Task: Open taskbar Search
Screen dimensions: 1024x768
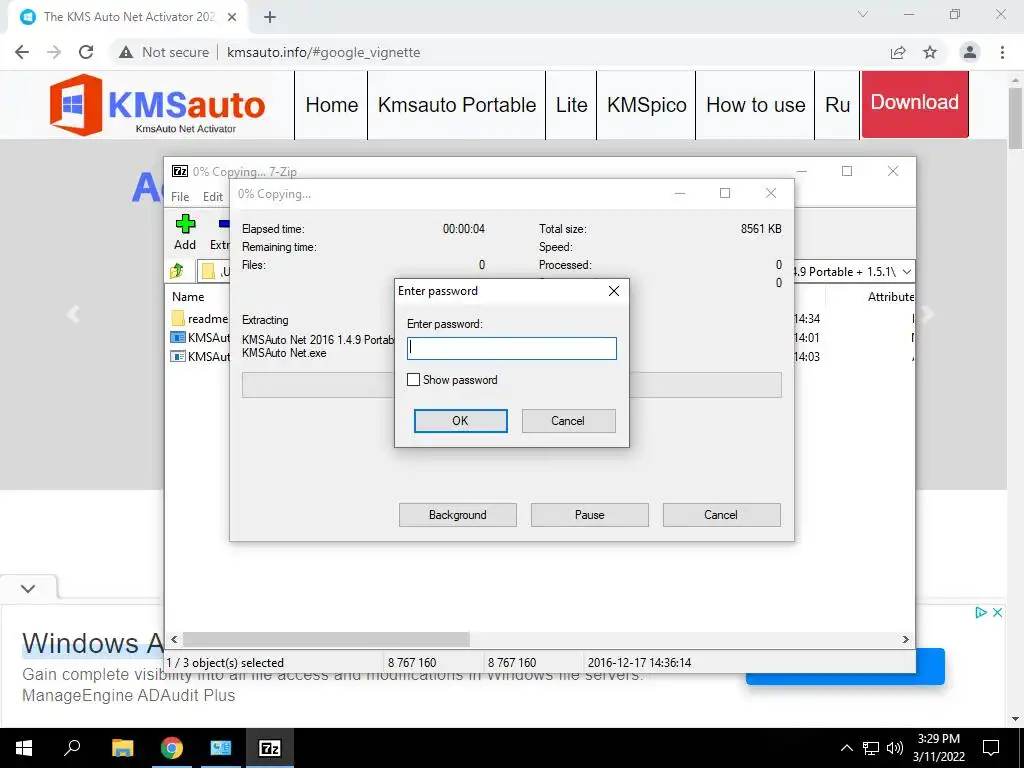Action: coord(72,748)
